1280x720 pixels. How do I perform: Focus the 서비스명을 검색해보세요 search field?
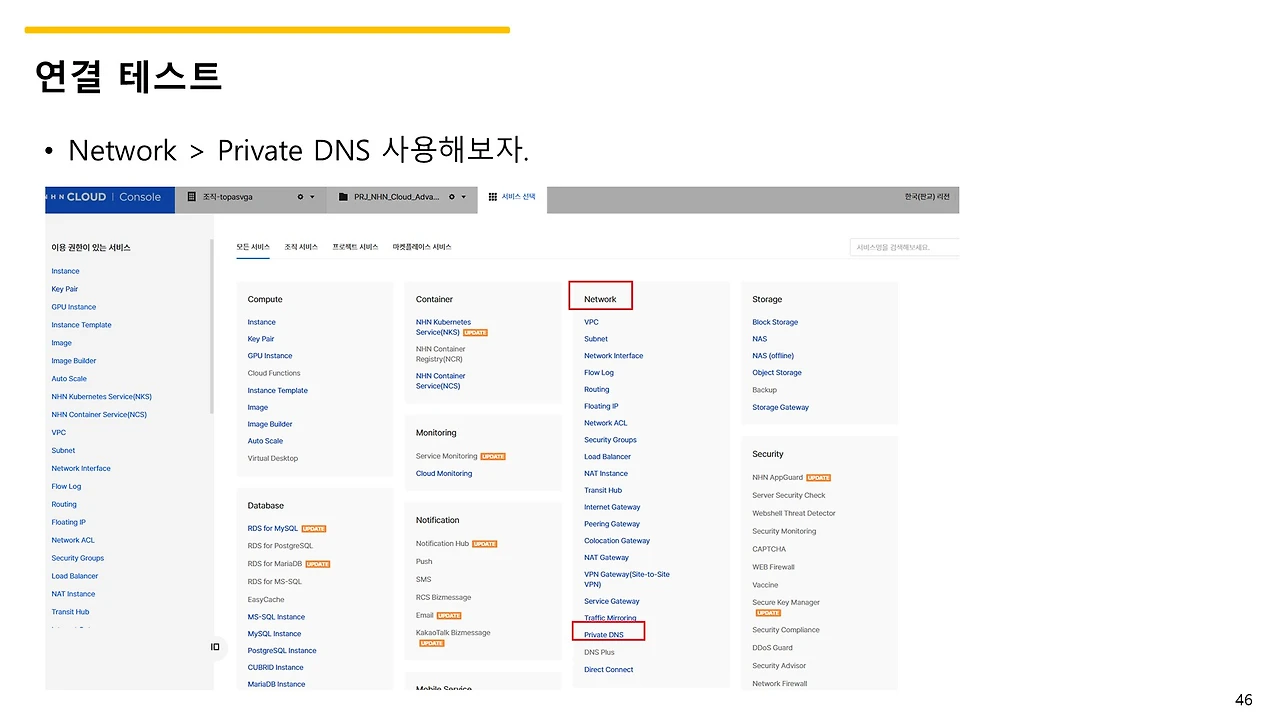click(904, 247)
